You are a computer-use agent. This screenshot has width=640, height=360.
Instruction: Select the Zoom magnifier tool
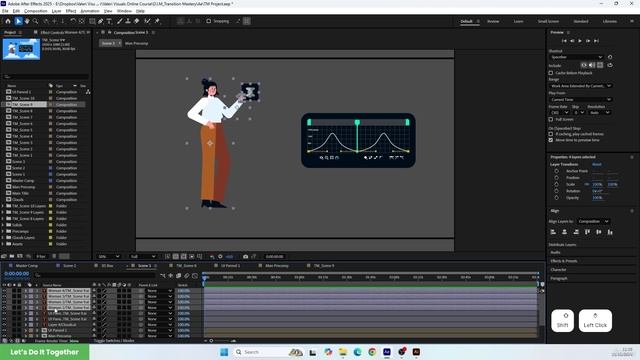36,21
